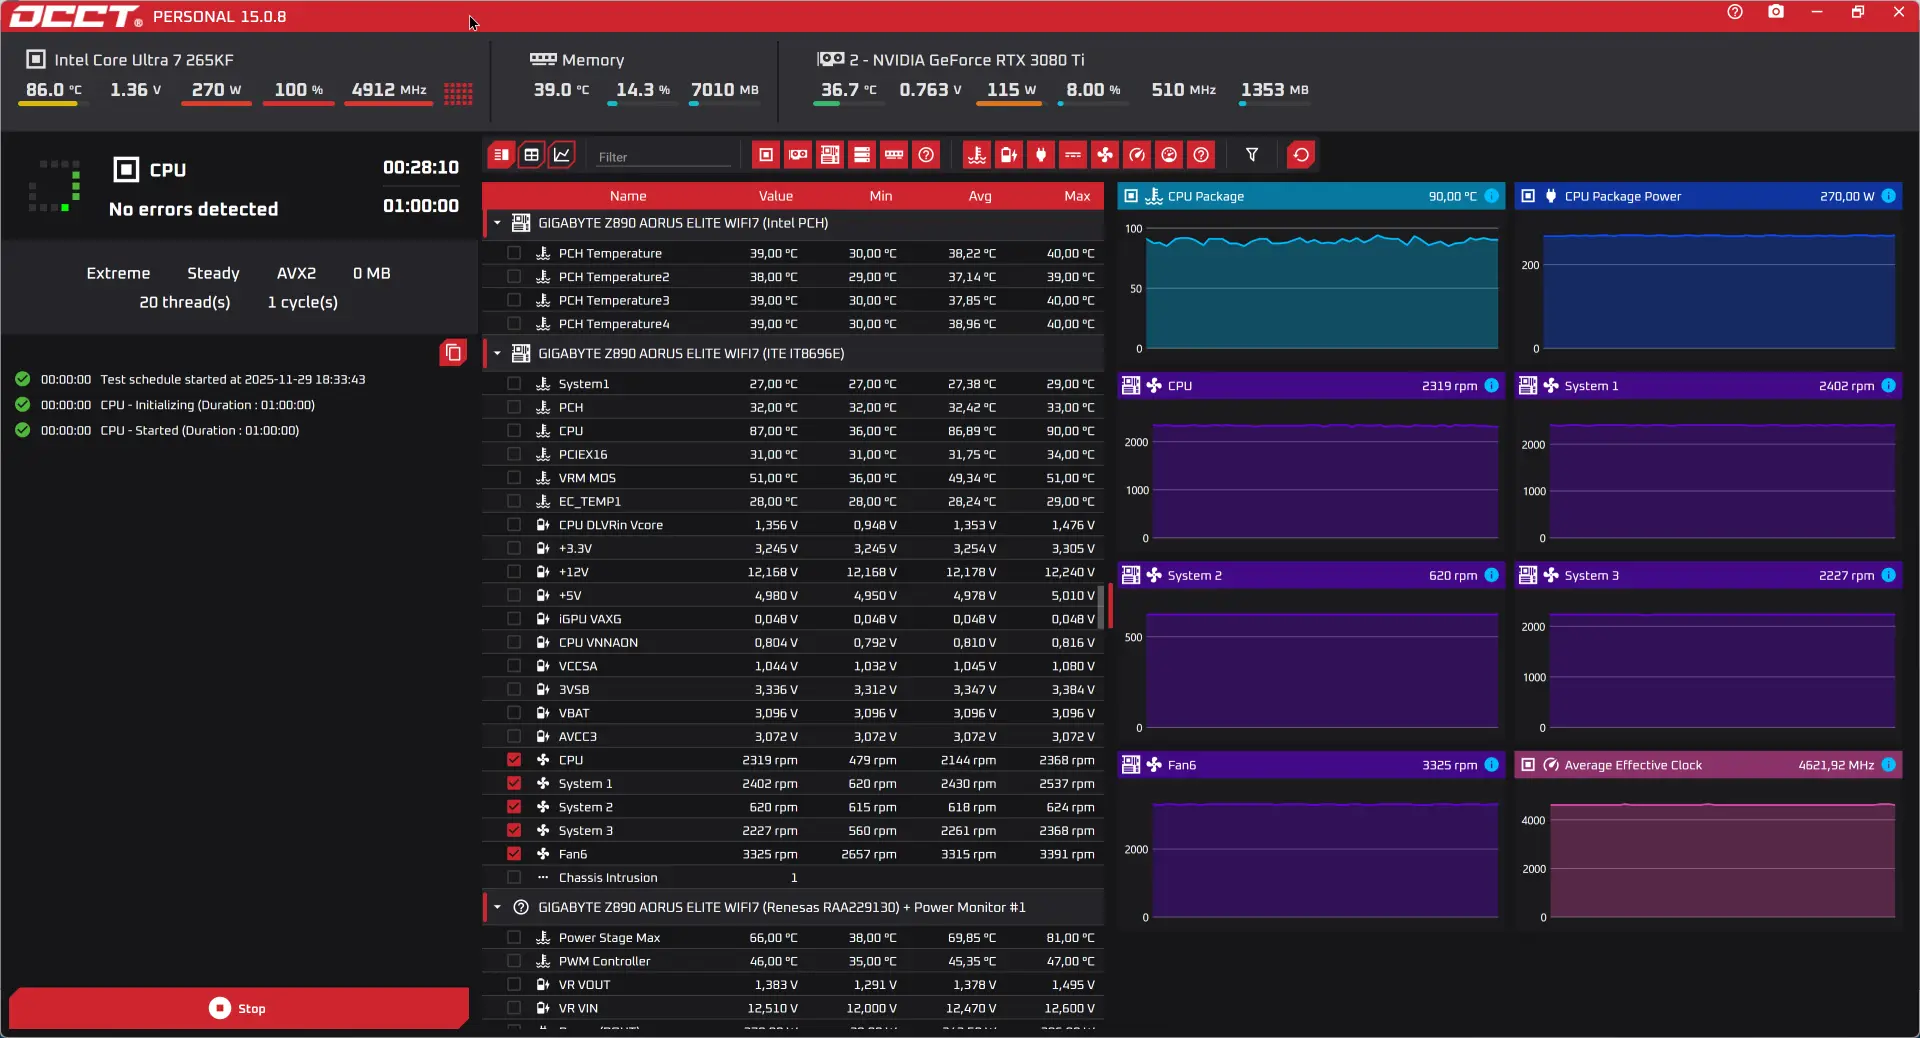The image size is (1920, 1038).
Task: Switch to graph-only monitoring view
Action: [562, 155]
